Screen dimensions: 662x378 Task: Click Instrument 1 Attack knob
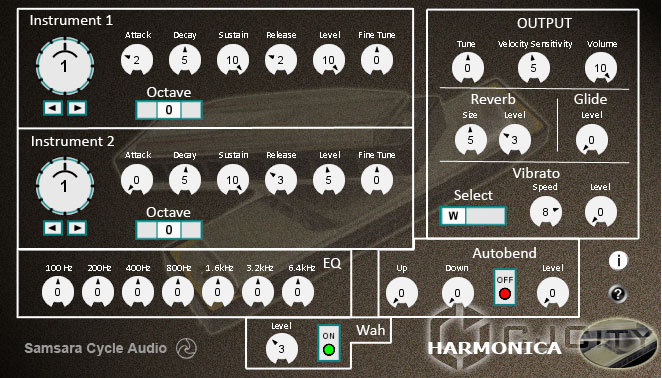tap(137, 60)
